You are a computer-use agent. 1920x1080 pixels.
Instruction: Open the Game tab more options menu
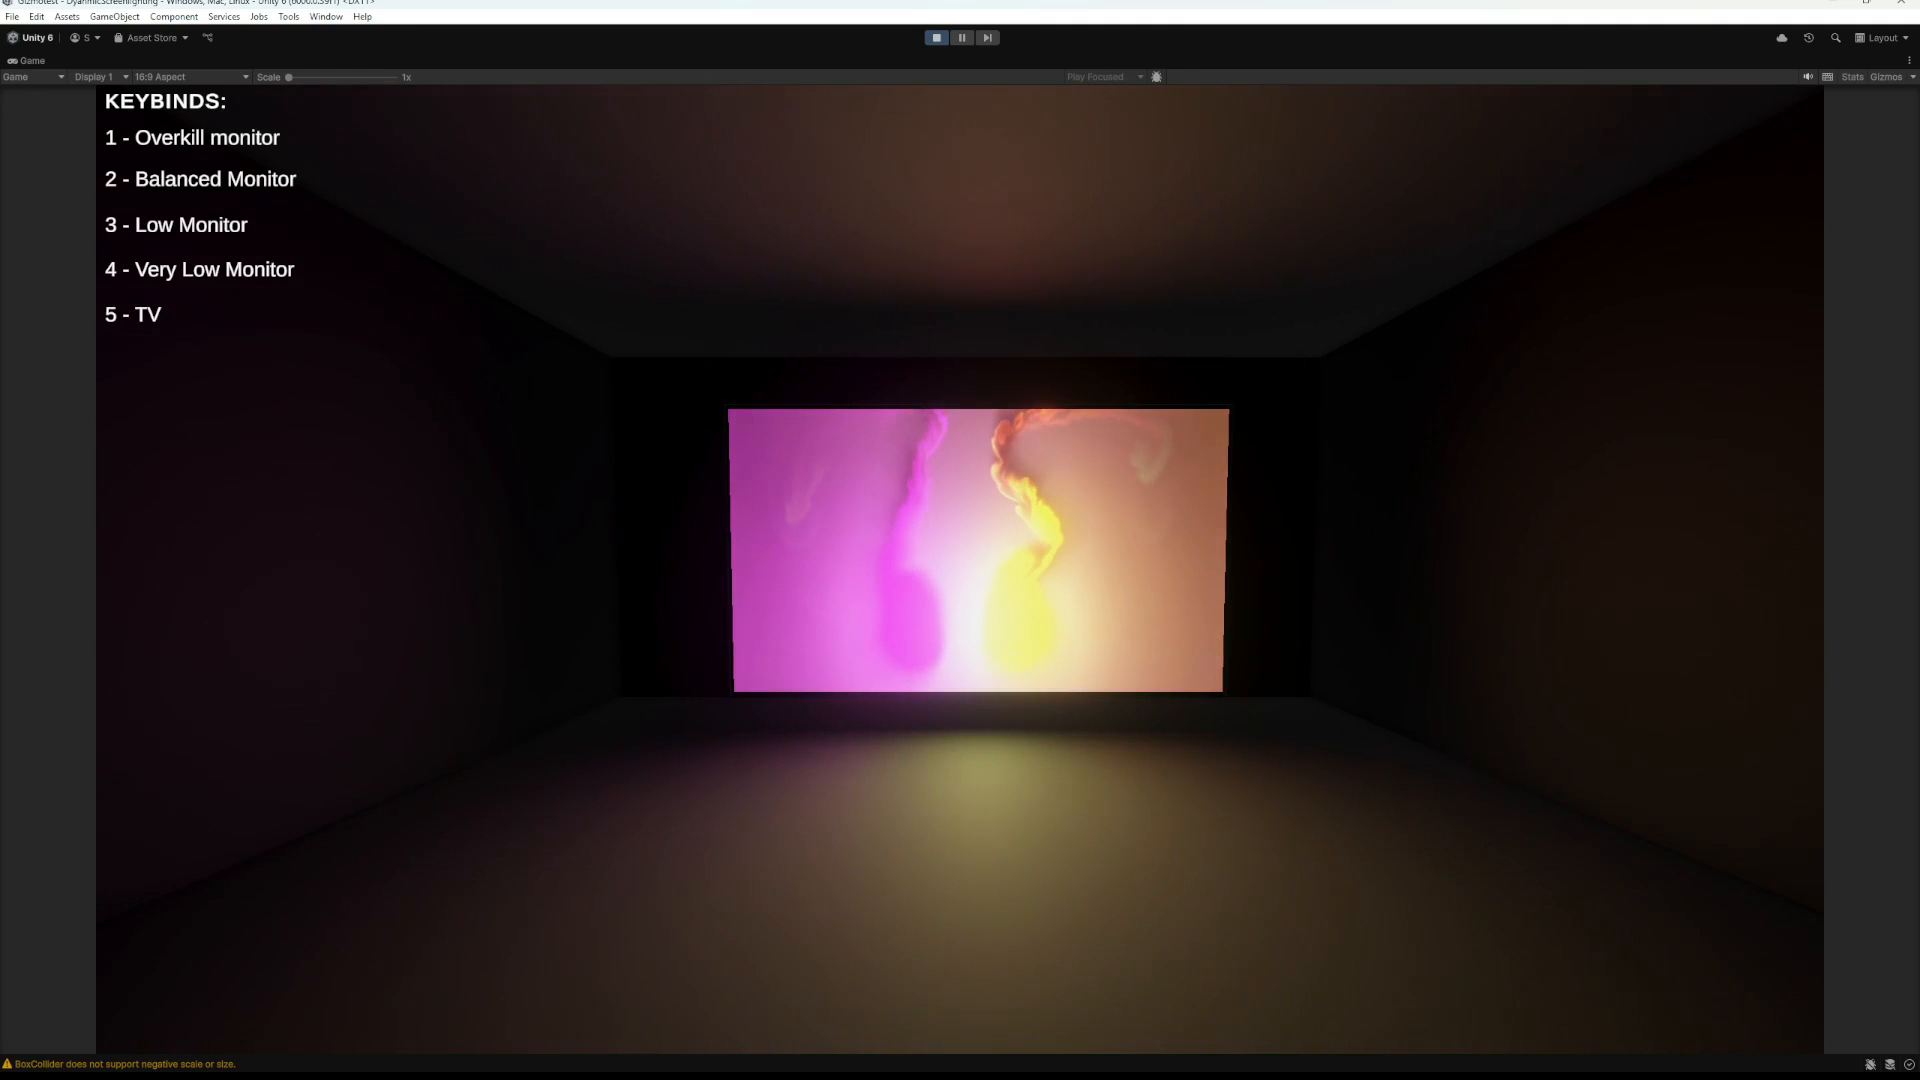(1909, 61)
